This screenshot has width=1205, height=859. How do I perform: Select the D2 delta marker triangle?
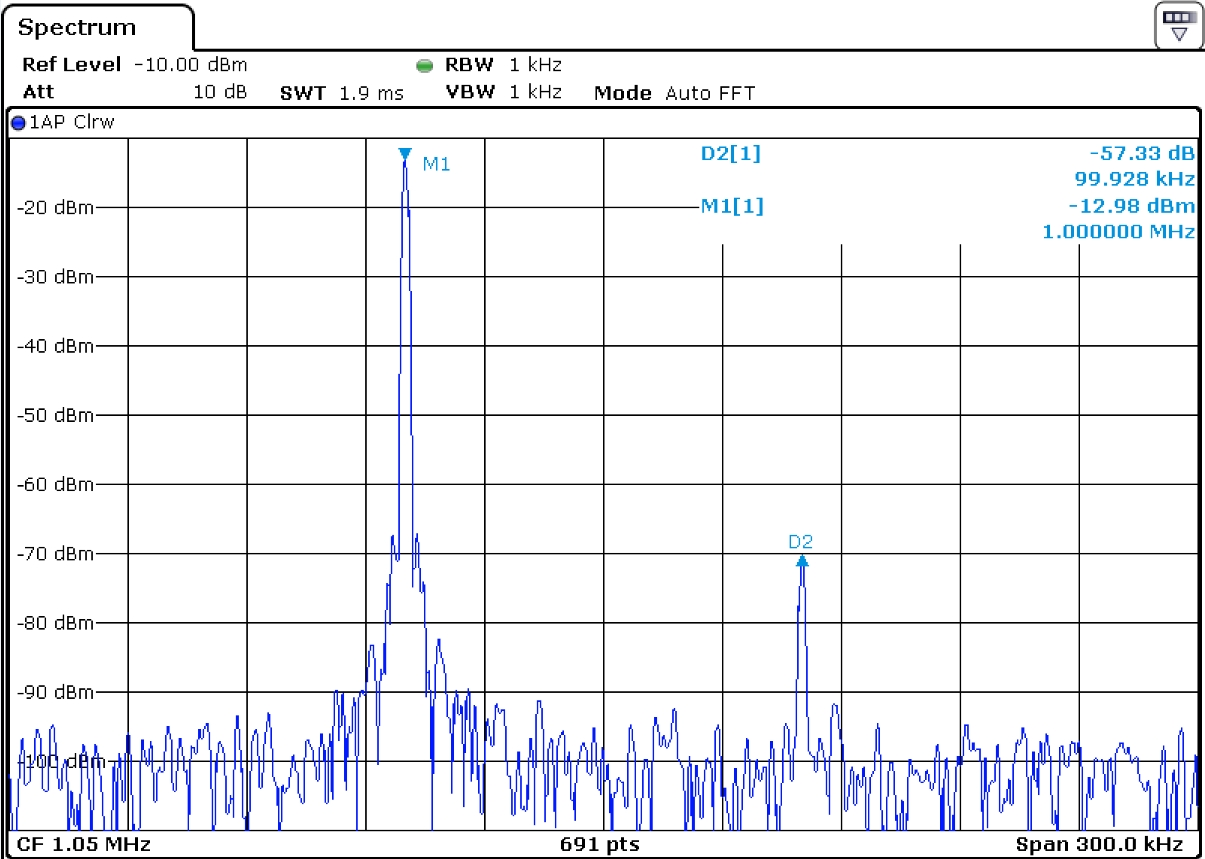801,561
